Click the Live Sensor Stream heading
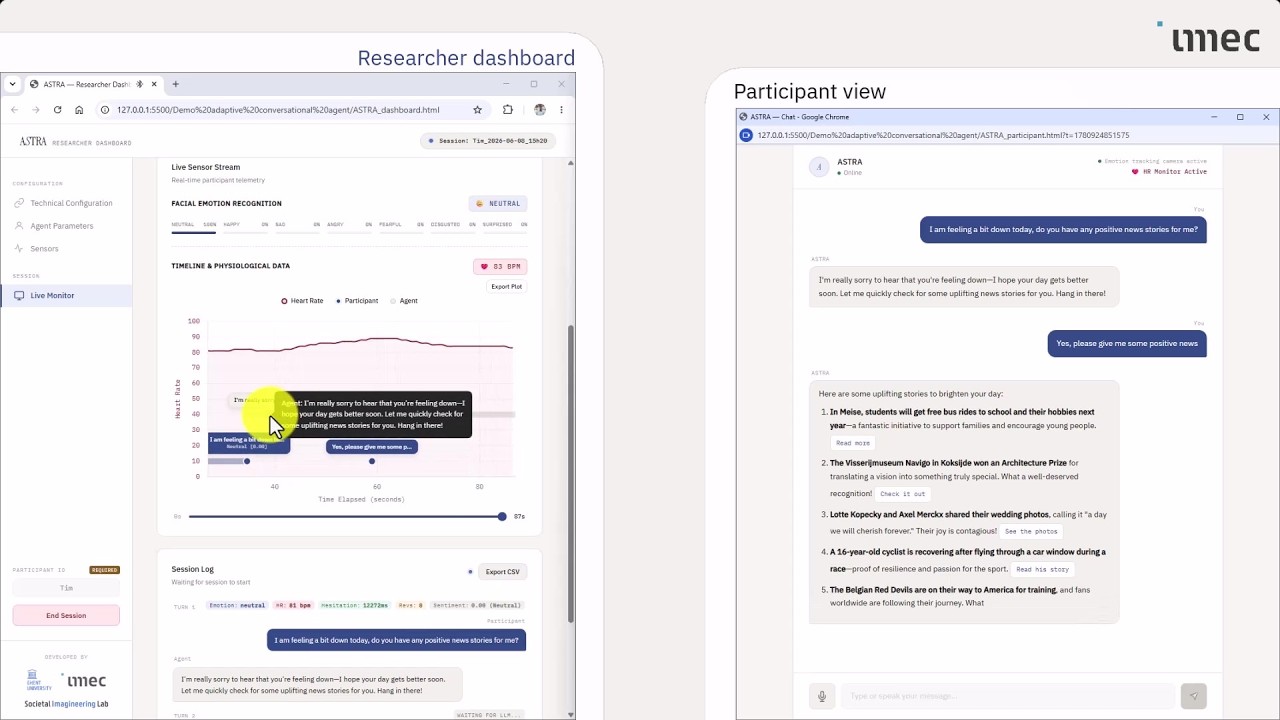 205,167
